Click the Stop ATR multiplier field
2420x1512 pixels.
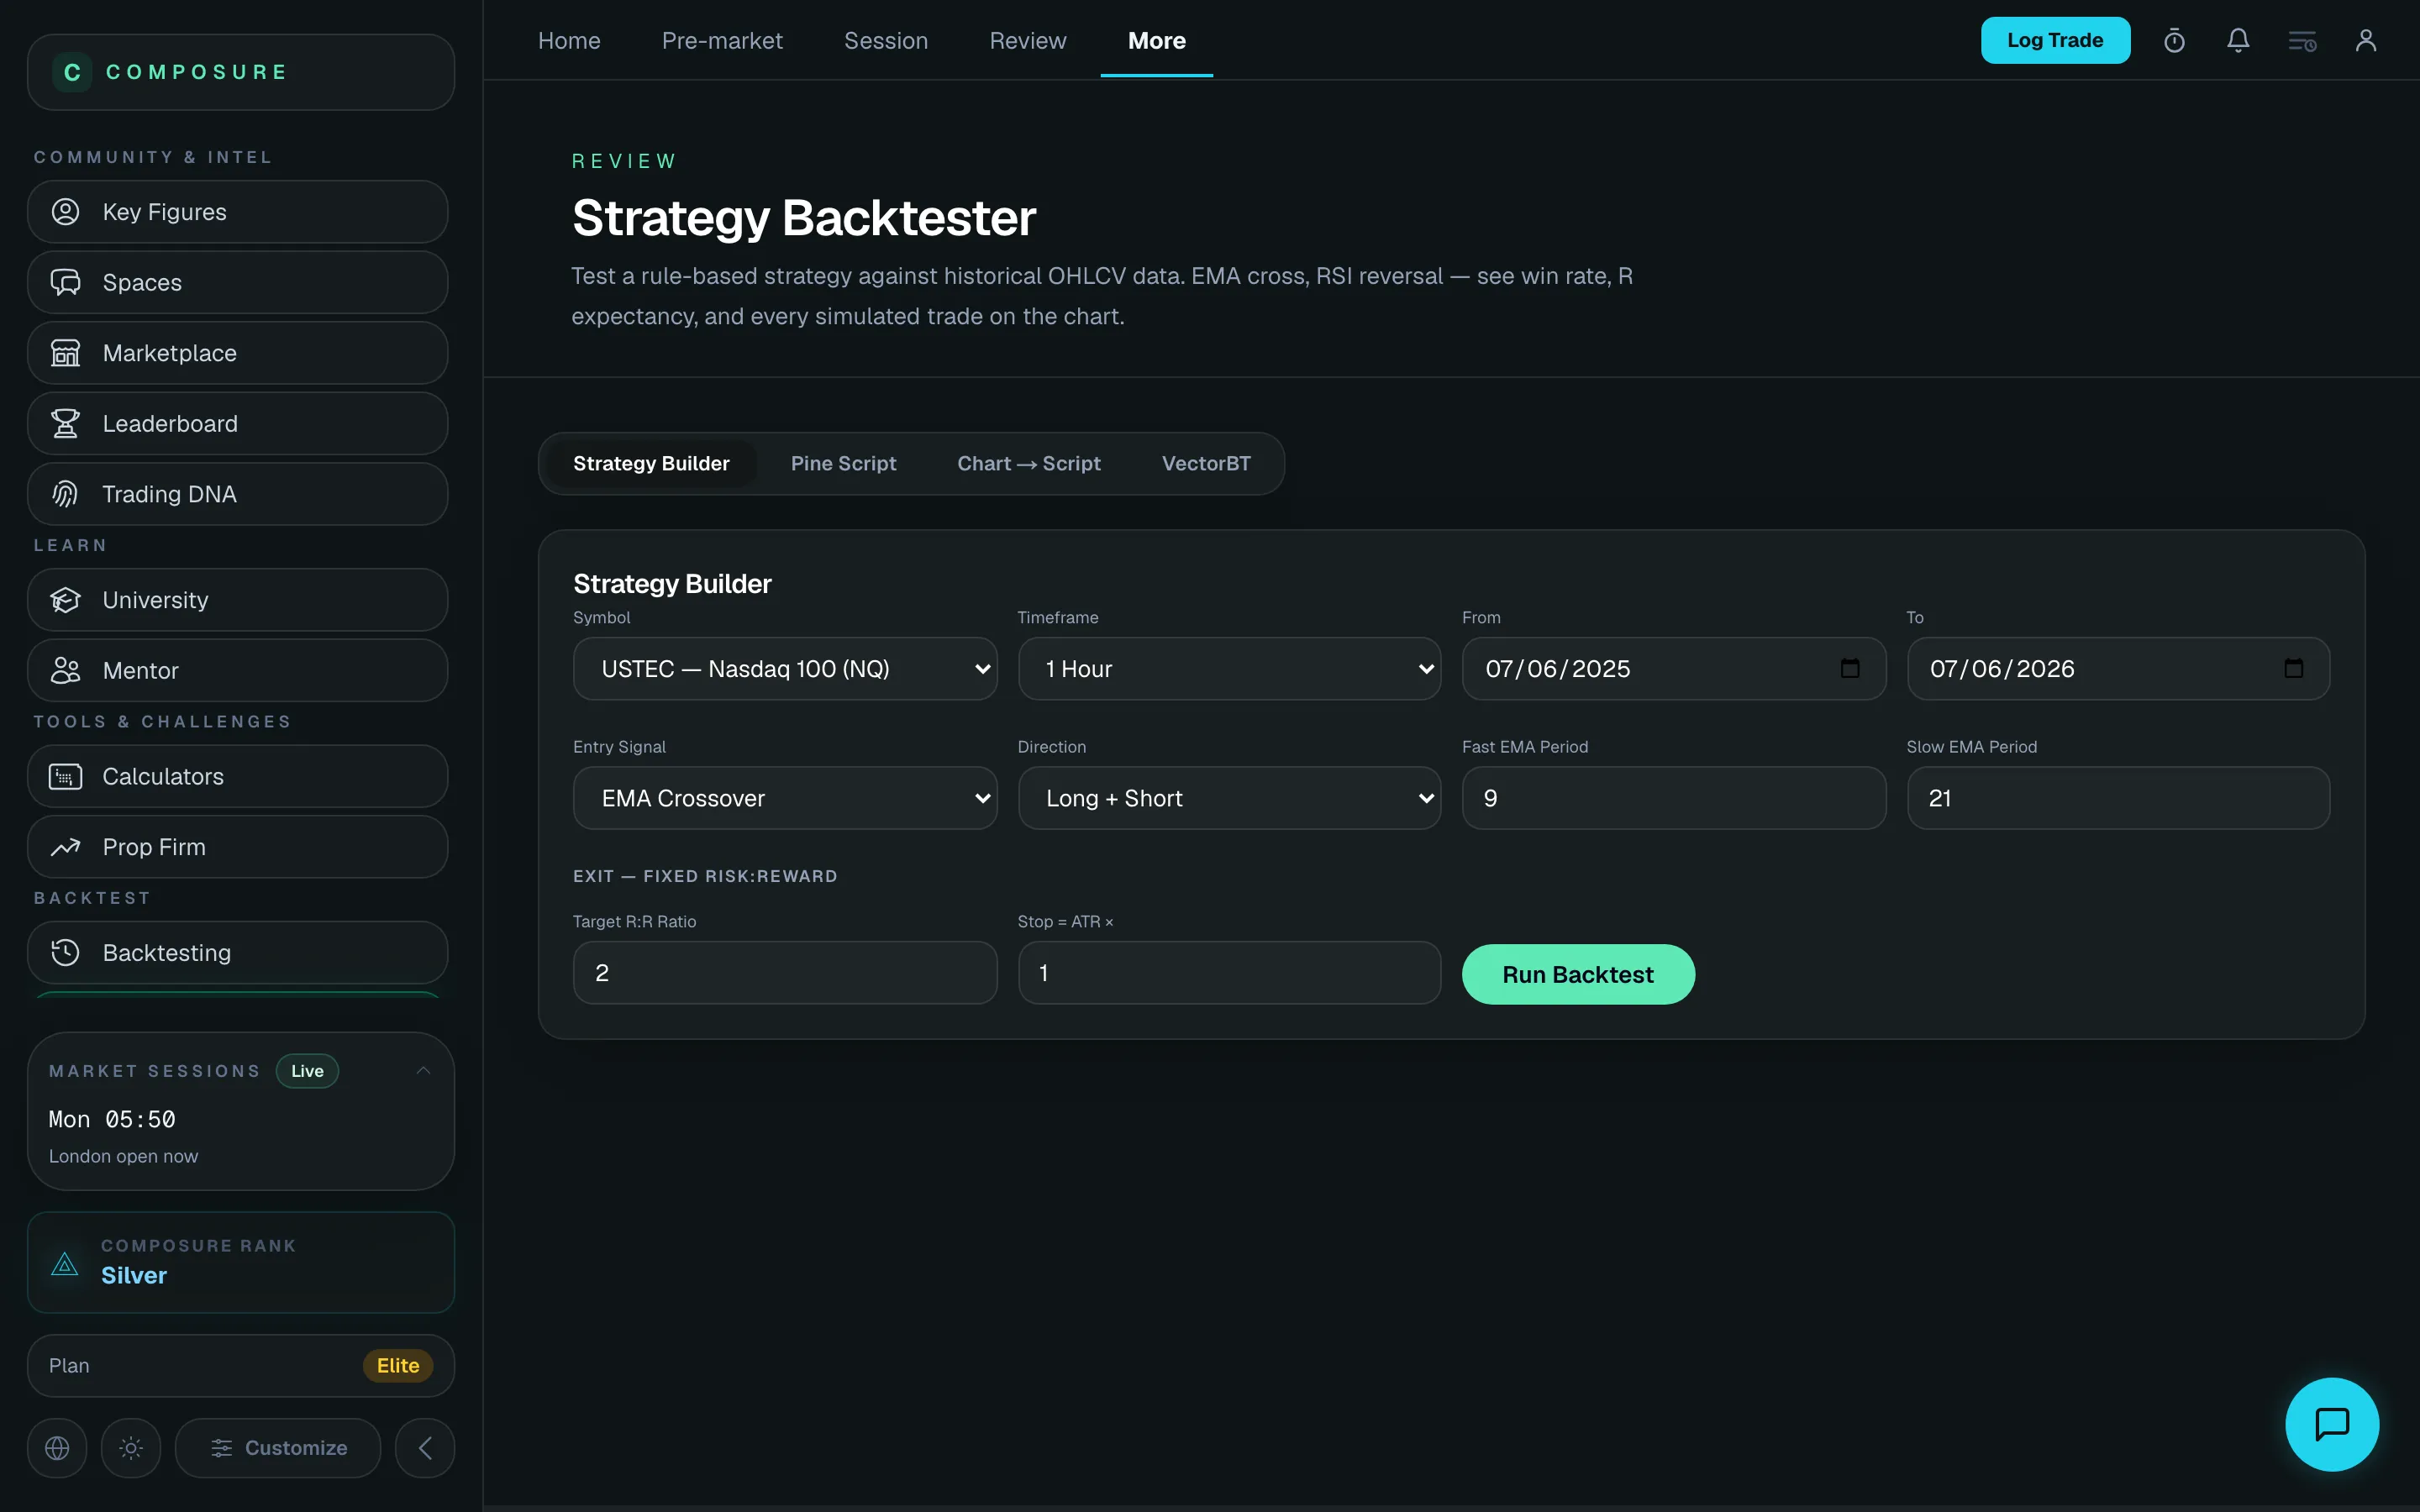click(1229, 972)
